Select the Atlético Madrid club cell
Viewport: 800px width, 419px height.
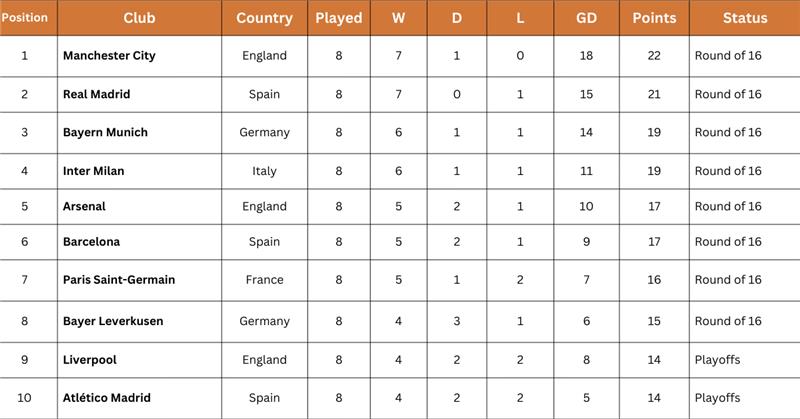point(106,398)
